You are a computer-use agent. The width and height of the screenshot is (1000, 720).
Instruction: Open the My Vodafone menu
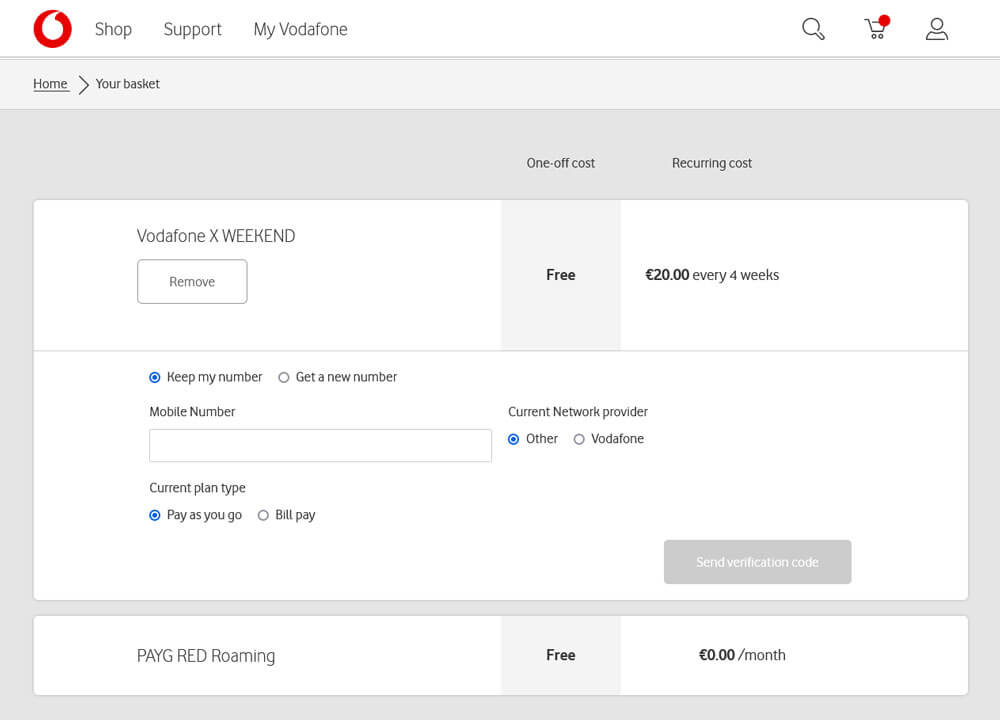[300, 29]
